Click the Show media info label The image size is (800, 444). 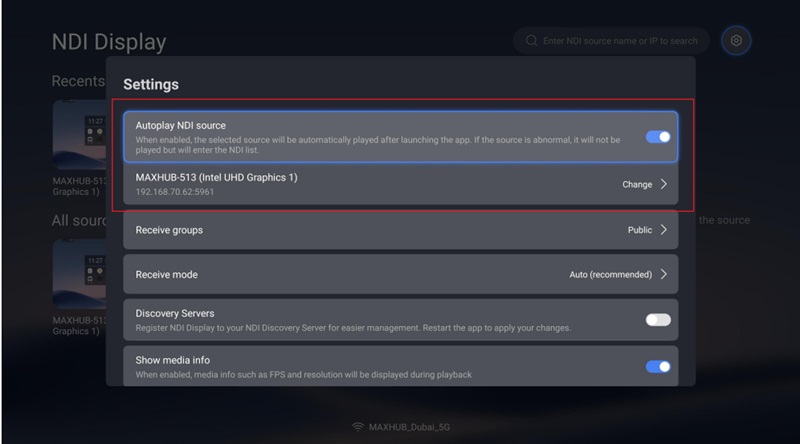pyautogui.click(x=172, y=359)
